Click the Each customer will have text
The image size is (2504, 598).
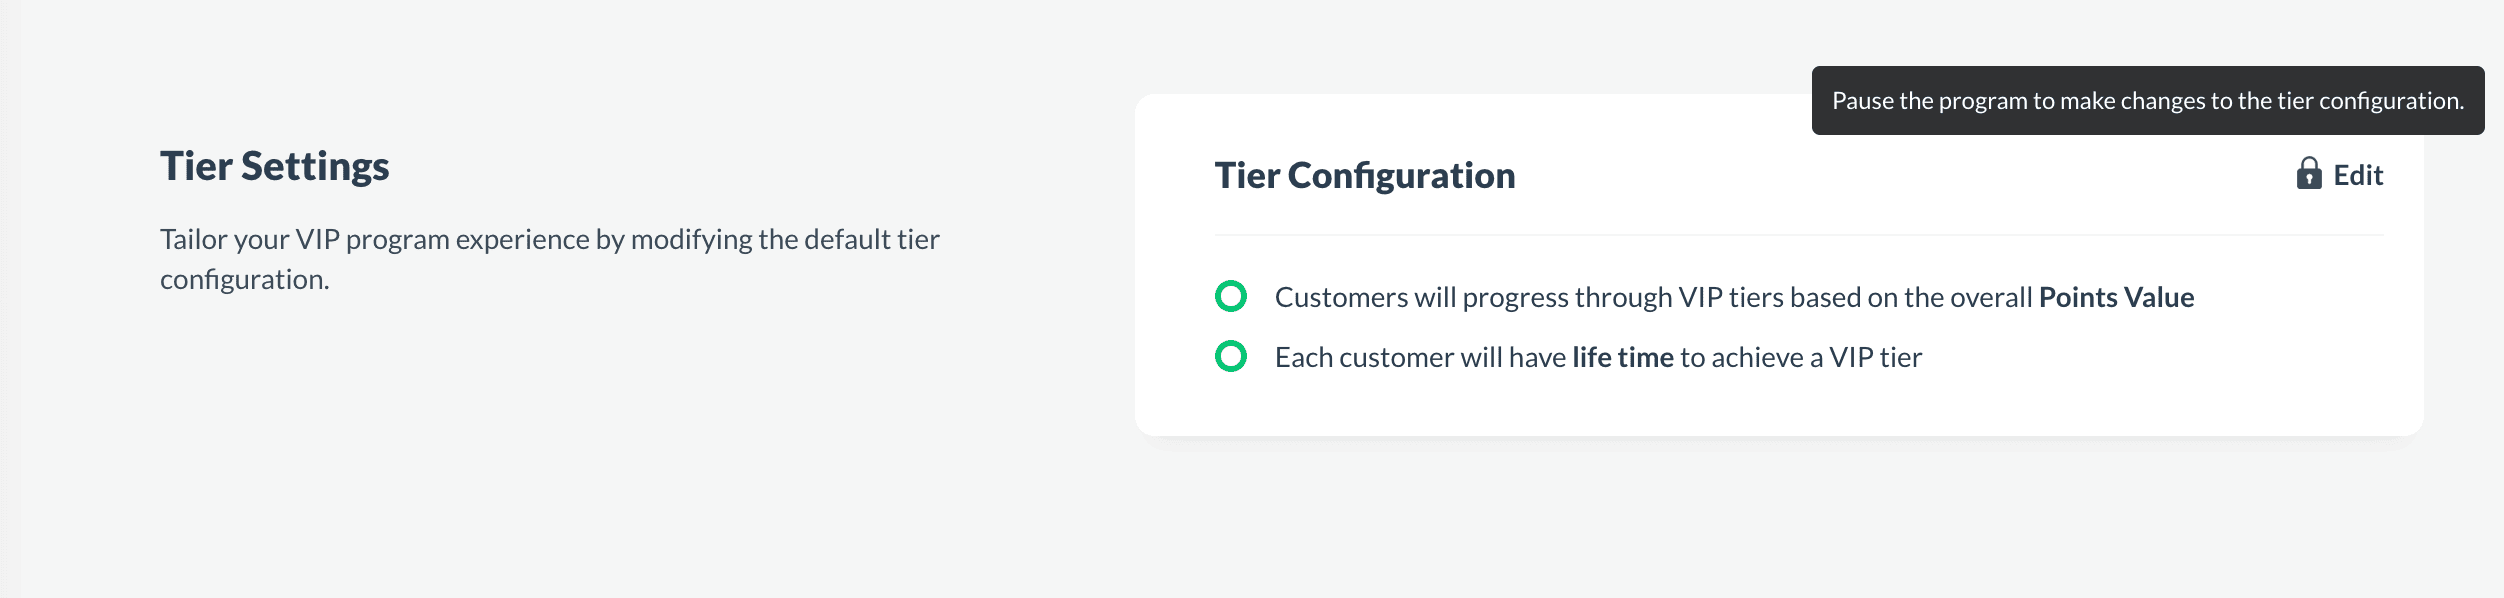tap(1420, 357)
